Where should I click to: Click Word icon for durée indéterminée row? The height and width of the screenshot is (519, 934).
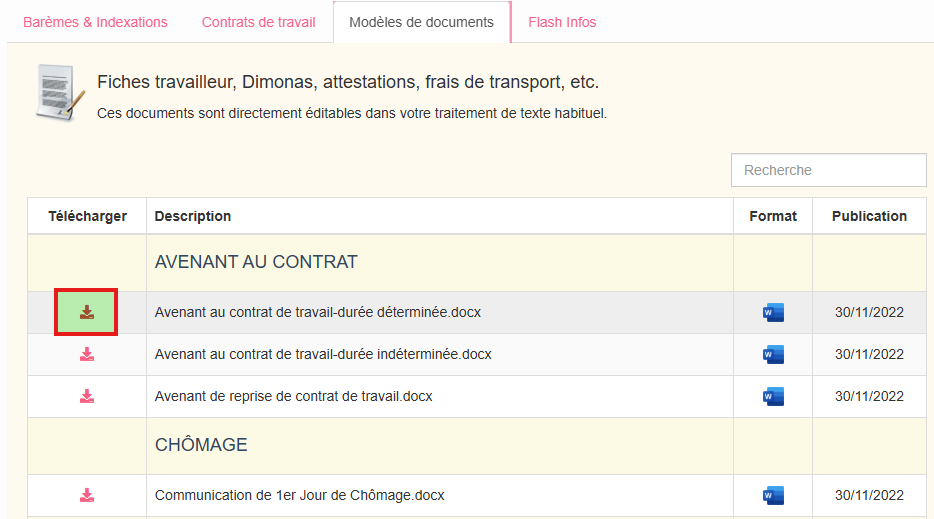pos(772,355)
